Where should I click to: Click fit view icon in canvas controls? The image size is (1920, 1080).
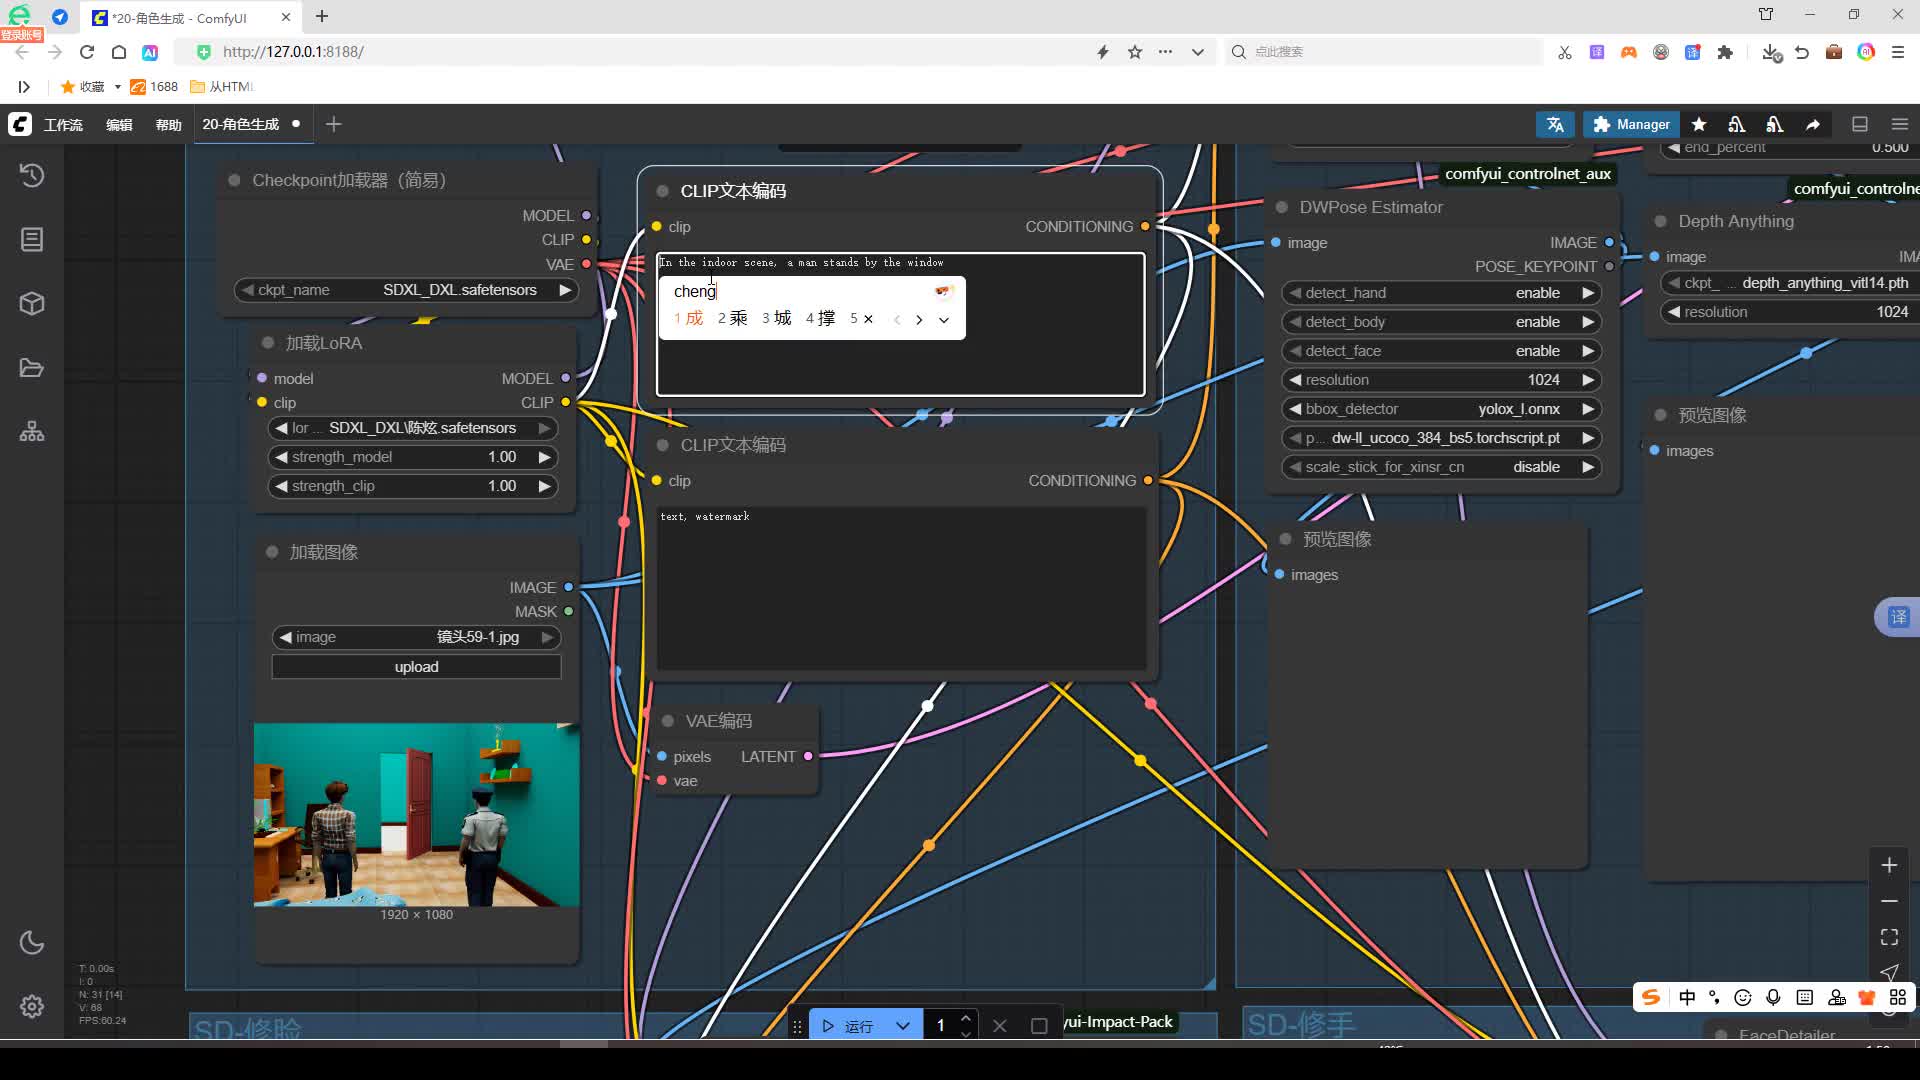point(1889,937)
